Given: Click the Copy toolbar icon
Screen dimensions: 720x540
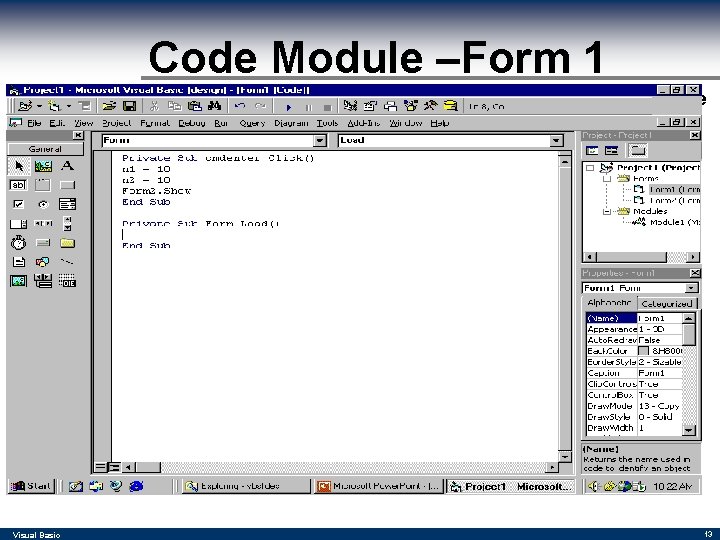Looking at the screenshot, I should pyautogui.click(x=174, y=106).
